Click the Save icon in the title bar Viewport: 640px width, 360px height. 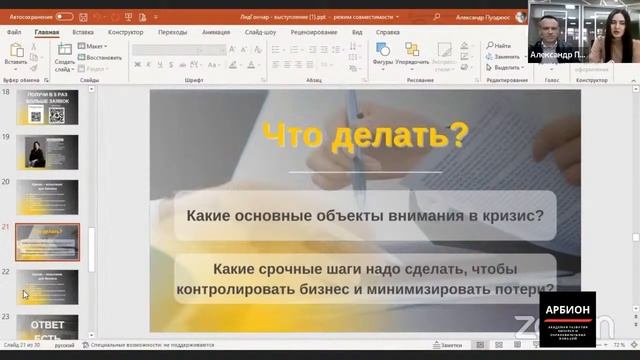[83, 17]
